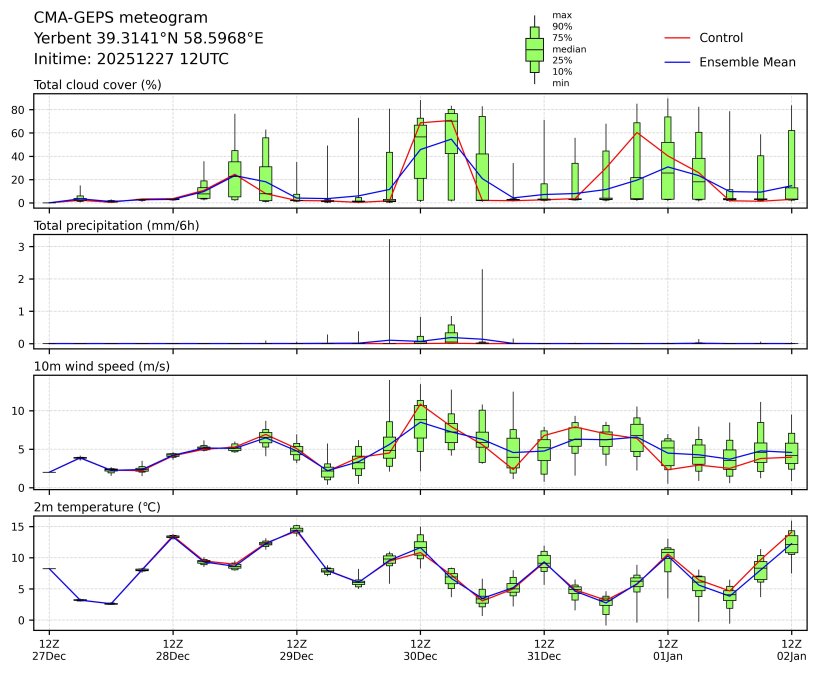Click the Initime 20251227 12UTC text

click(131, 59)
